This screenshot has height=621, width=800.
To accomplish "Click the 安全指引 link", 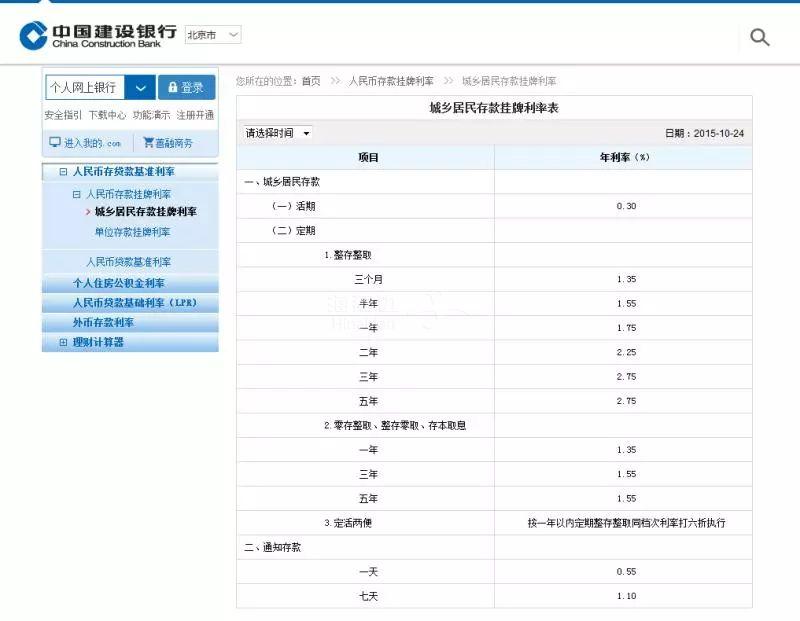I will (x=62, y=115).
